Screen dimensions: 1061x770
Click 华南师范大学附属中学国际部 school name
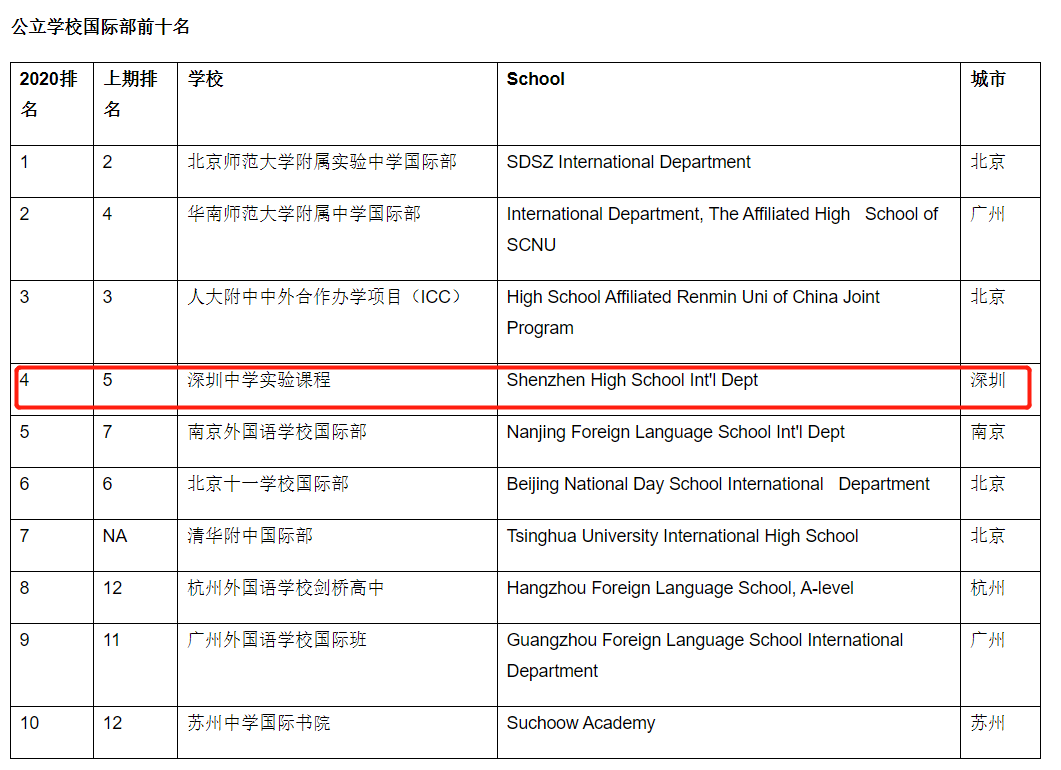(304, 214)
